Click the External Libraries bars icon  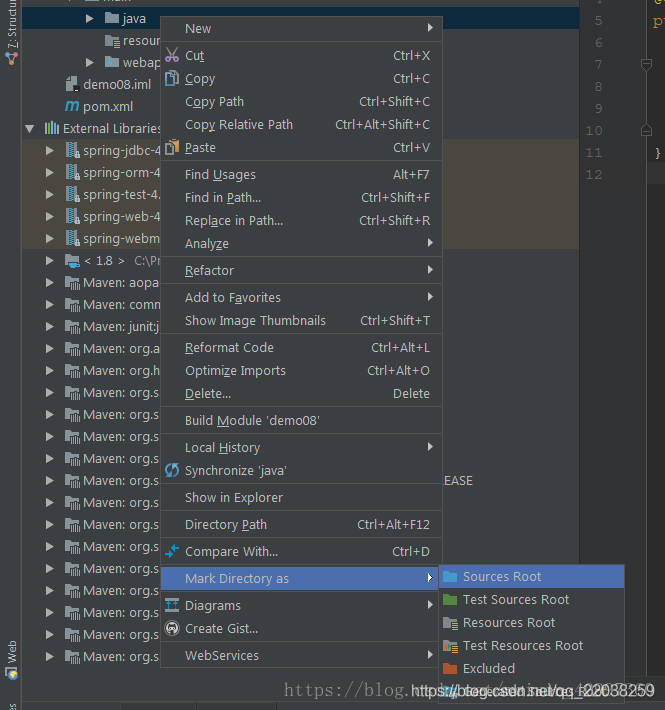(x=52, y=128)
